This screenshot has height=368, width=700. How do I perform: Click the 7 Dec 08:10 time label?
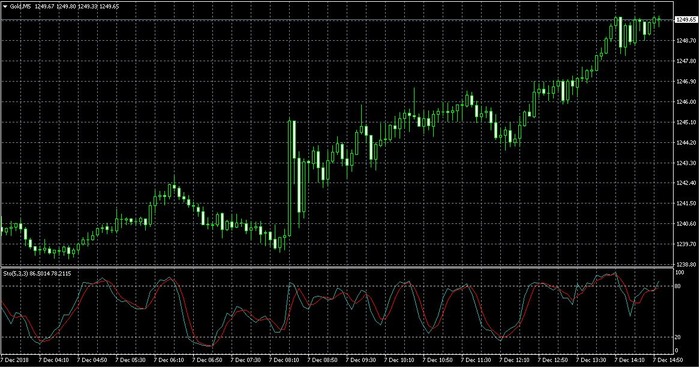(284, 360)
